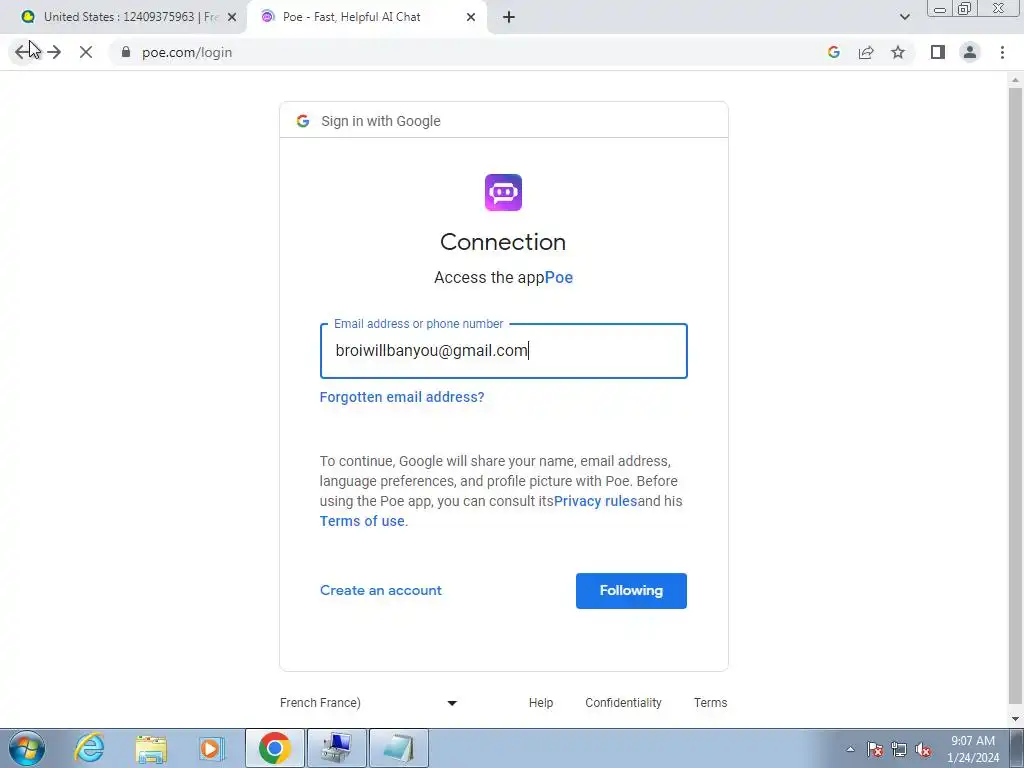Focus the email address or phone number field
The height and width of the screenshot is (768, 1024).
504,351
